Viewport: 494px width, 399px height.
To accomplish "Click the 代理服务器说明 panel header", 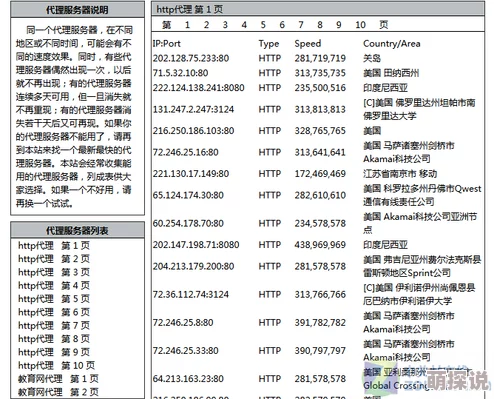I will click(77, 10).
